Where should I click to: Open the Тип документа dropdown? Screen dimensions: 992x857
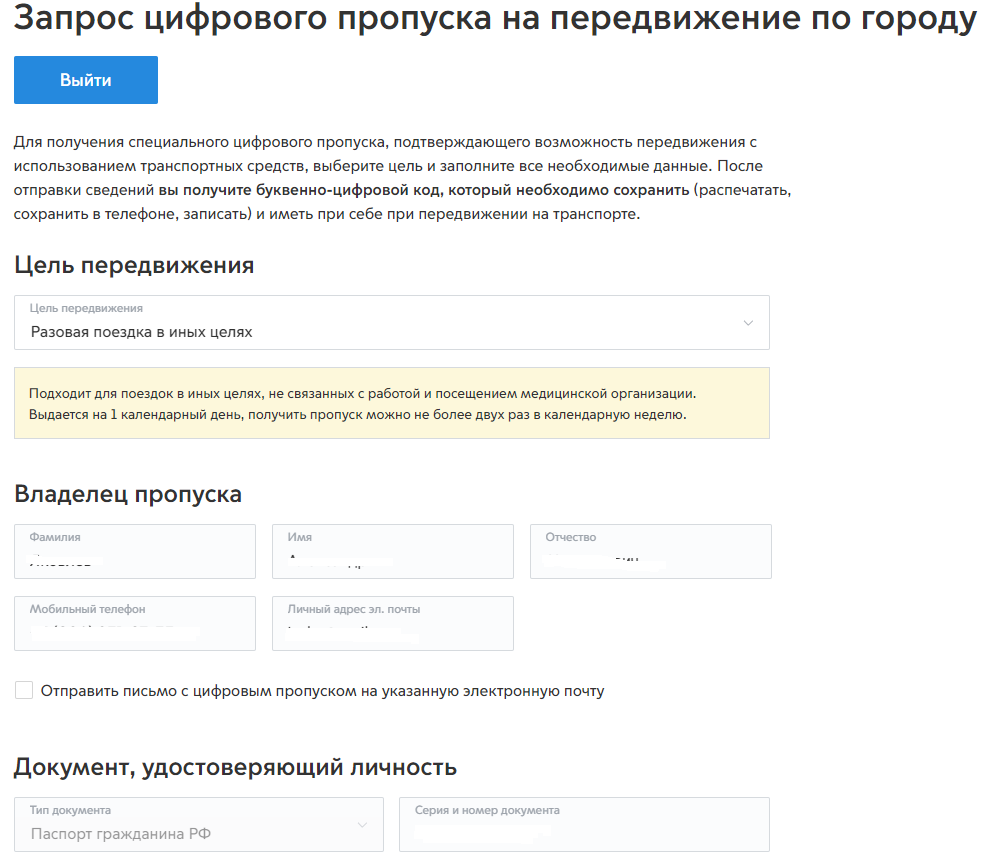coord(197,824)
